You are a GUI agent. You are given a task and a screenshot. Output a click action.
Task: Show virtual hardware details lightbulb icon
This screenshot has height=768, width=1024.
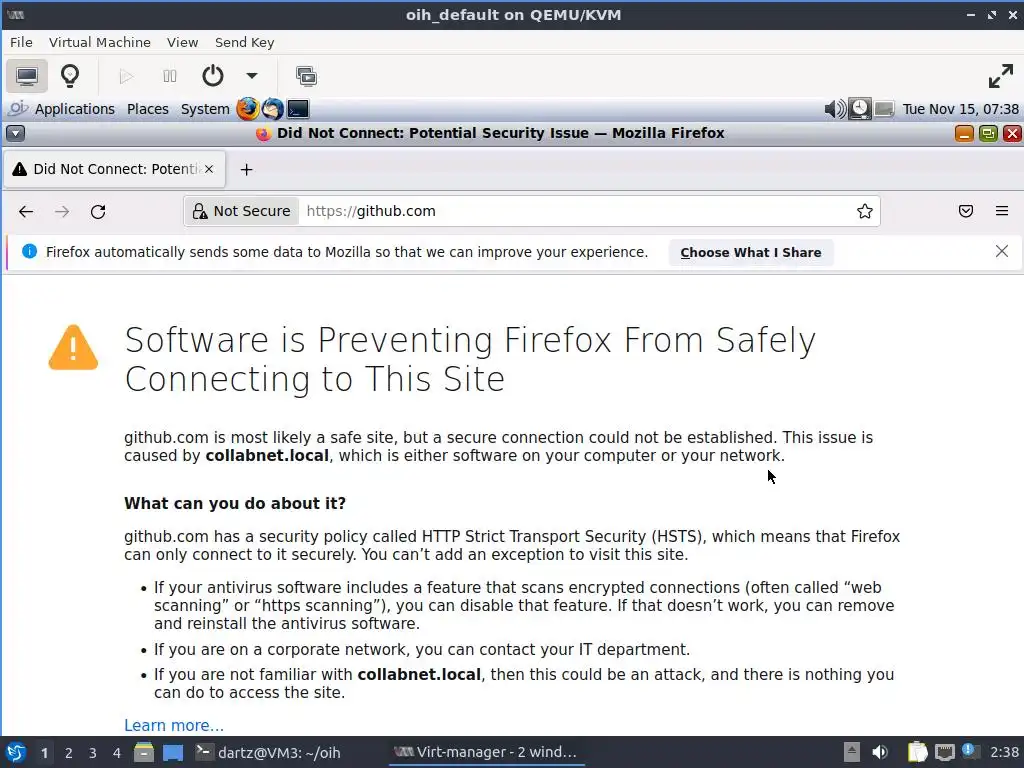(70, 76)
